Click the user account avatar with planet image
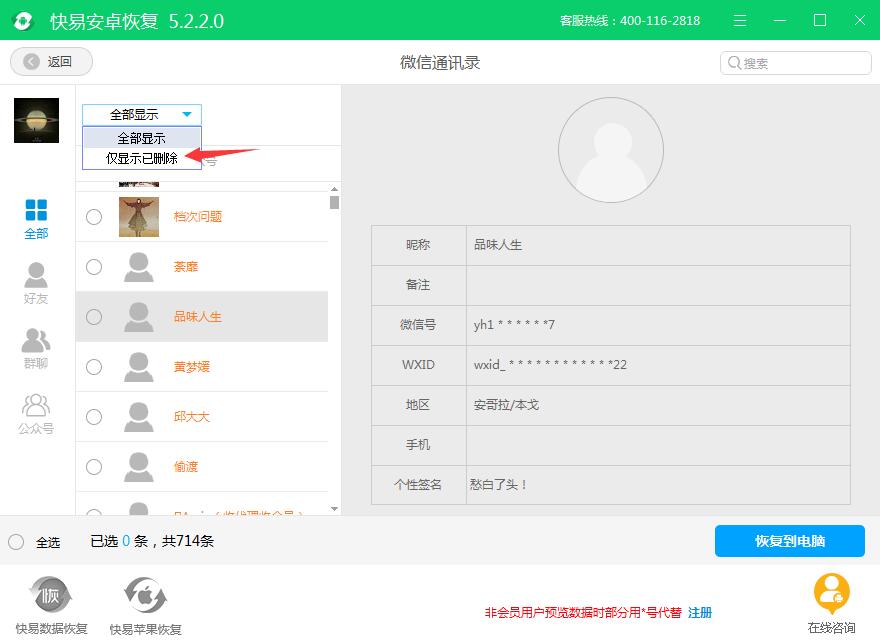The image size is (880, 640). [36, 120]
